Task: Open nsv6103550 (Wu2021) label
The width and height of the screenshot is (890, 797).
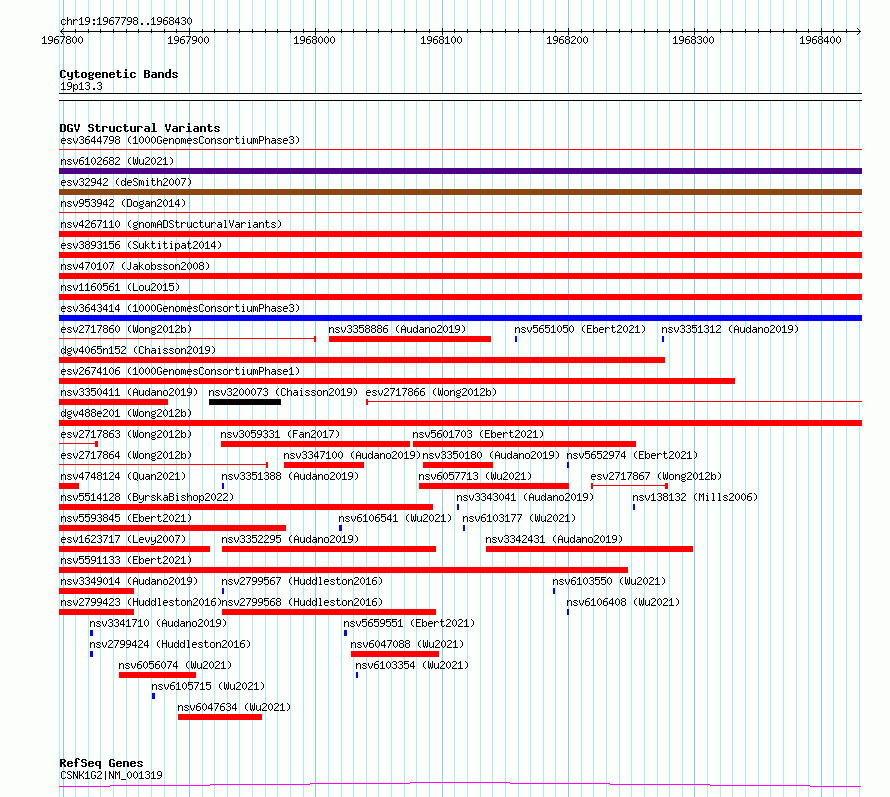Action: click(609, 581)
